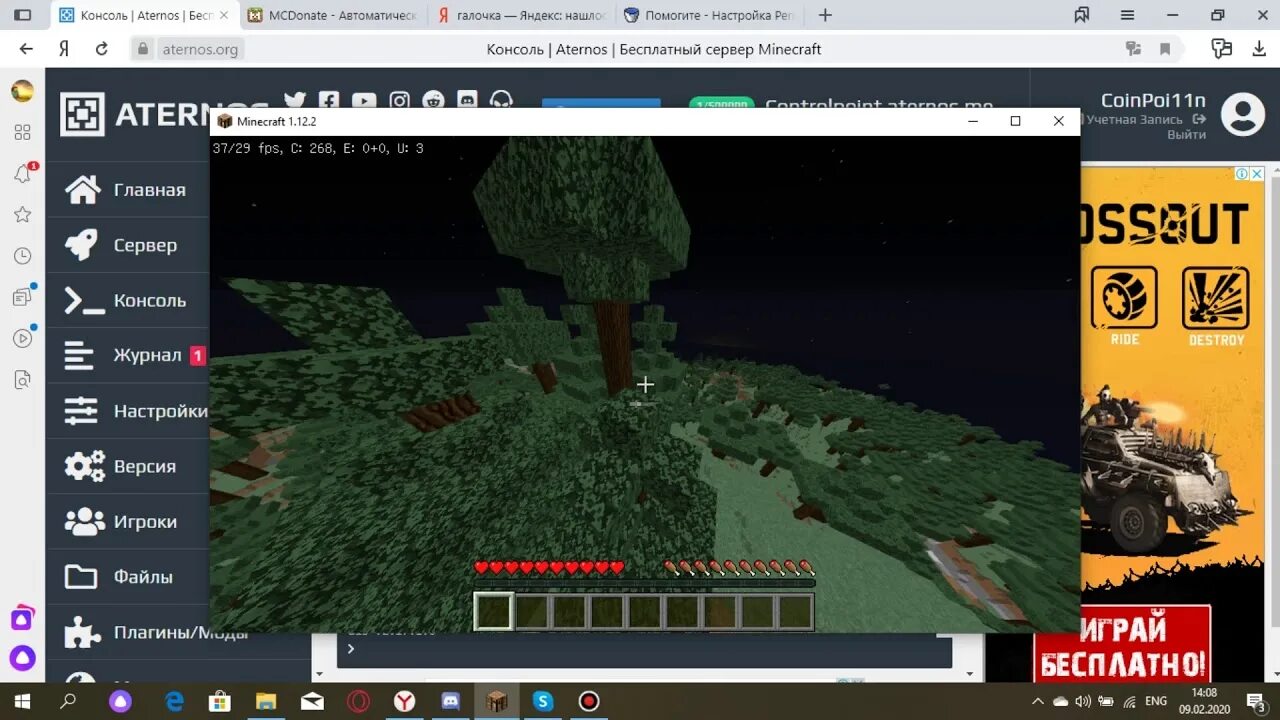Open Microsoft Edge from the taskbar

[x=174, y=701]
